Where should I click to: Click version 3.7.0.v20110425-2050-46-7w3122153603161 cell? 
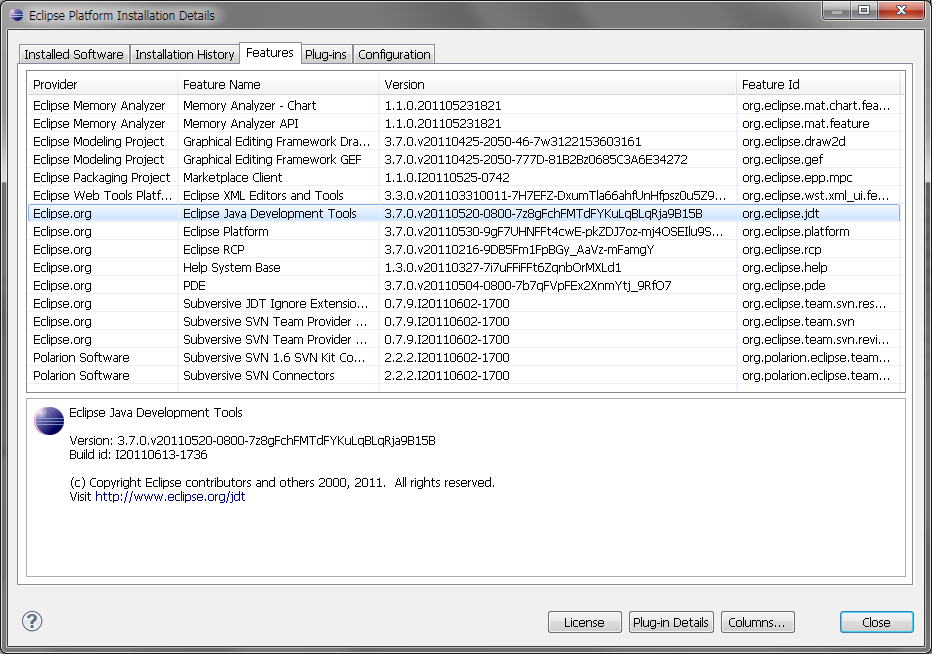point(513,142)
